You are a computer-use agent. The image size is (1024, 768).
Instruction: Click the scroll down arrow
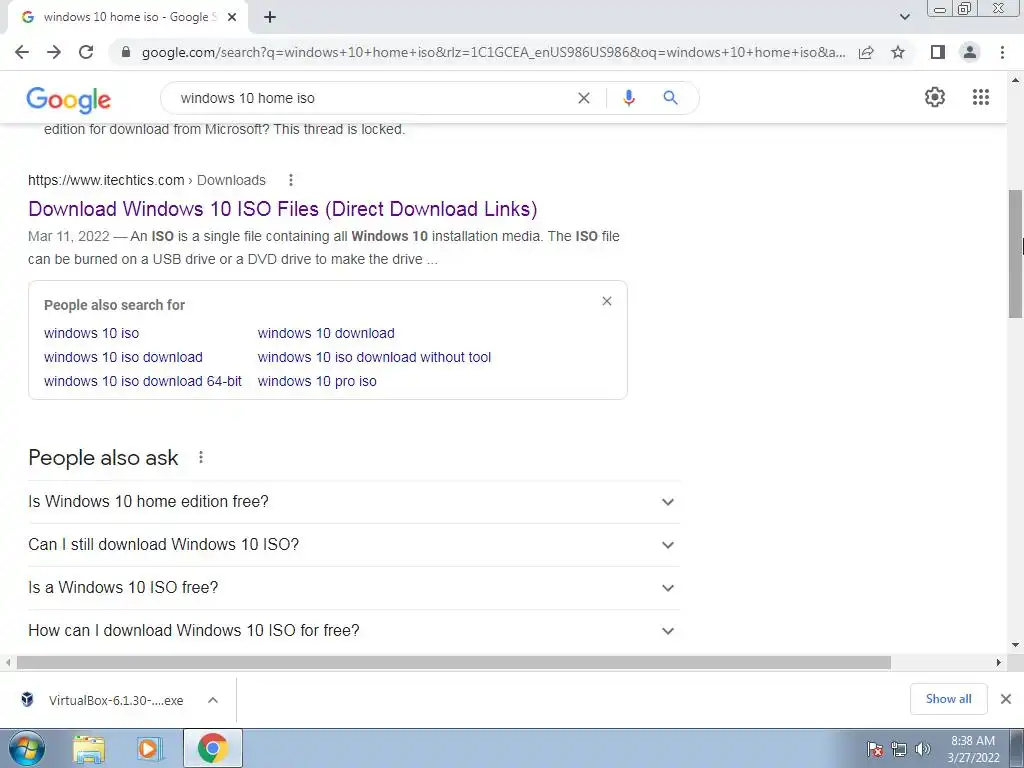1016,645
